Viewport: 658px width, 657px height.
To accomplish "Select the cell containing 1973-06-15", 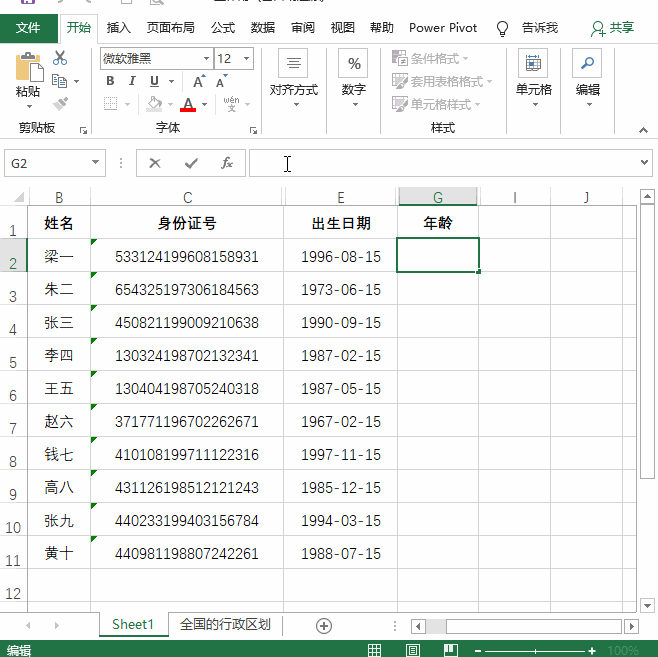I will 340,289.
